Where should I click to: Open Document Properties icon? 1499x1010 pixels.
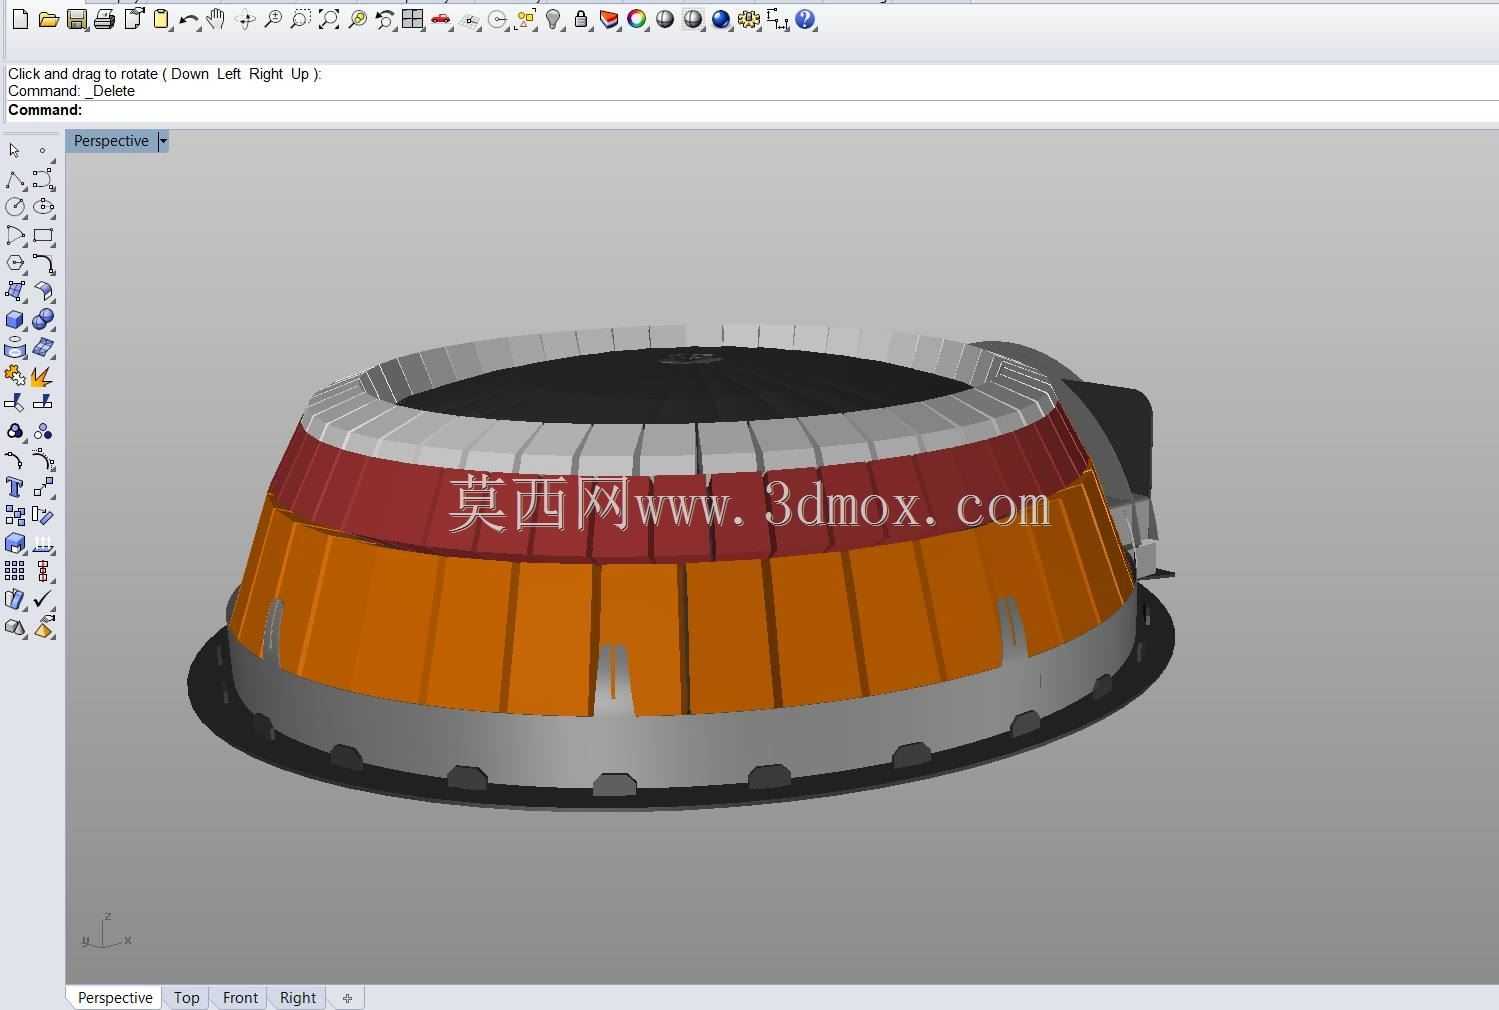133,19
